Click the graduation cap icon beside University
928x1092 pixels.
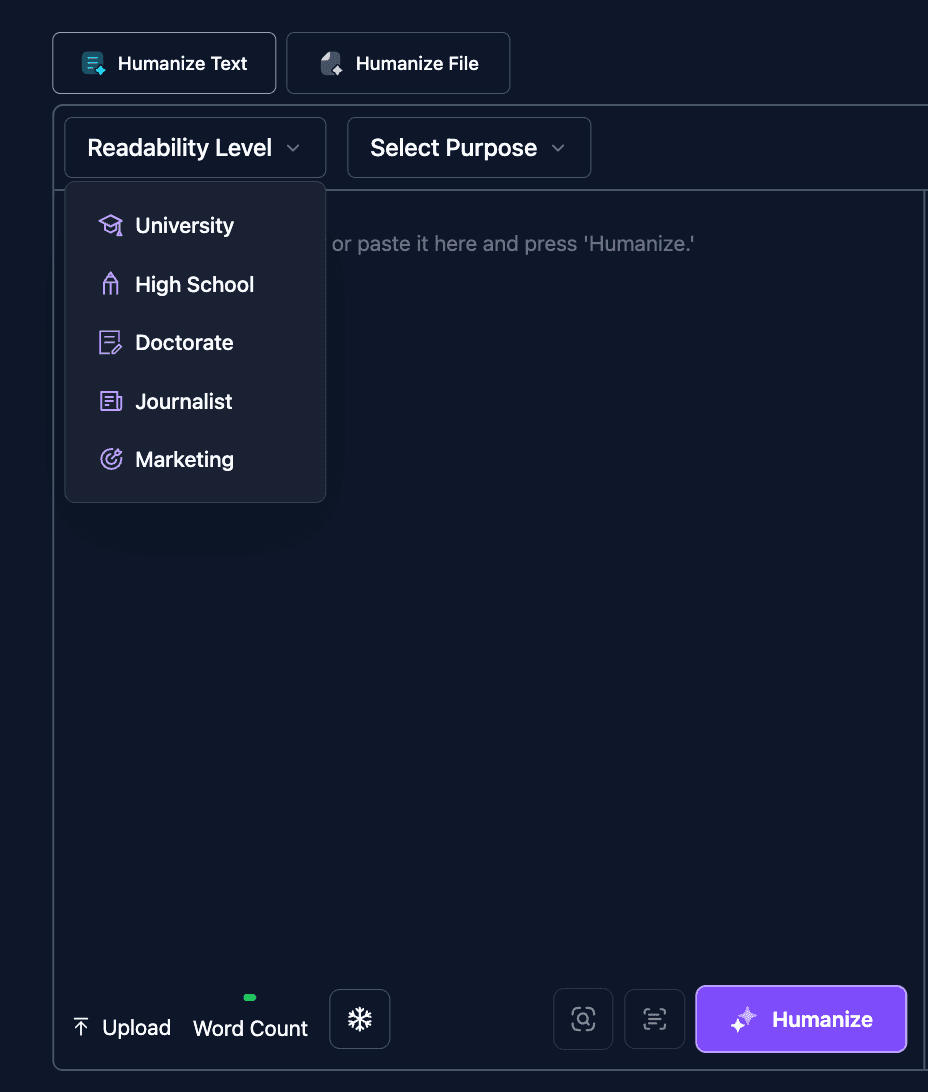[110, 225]
